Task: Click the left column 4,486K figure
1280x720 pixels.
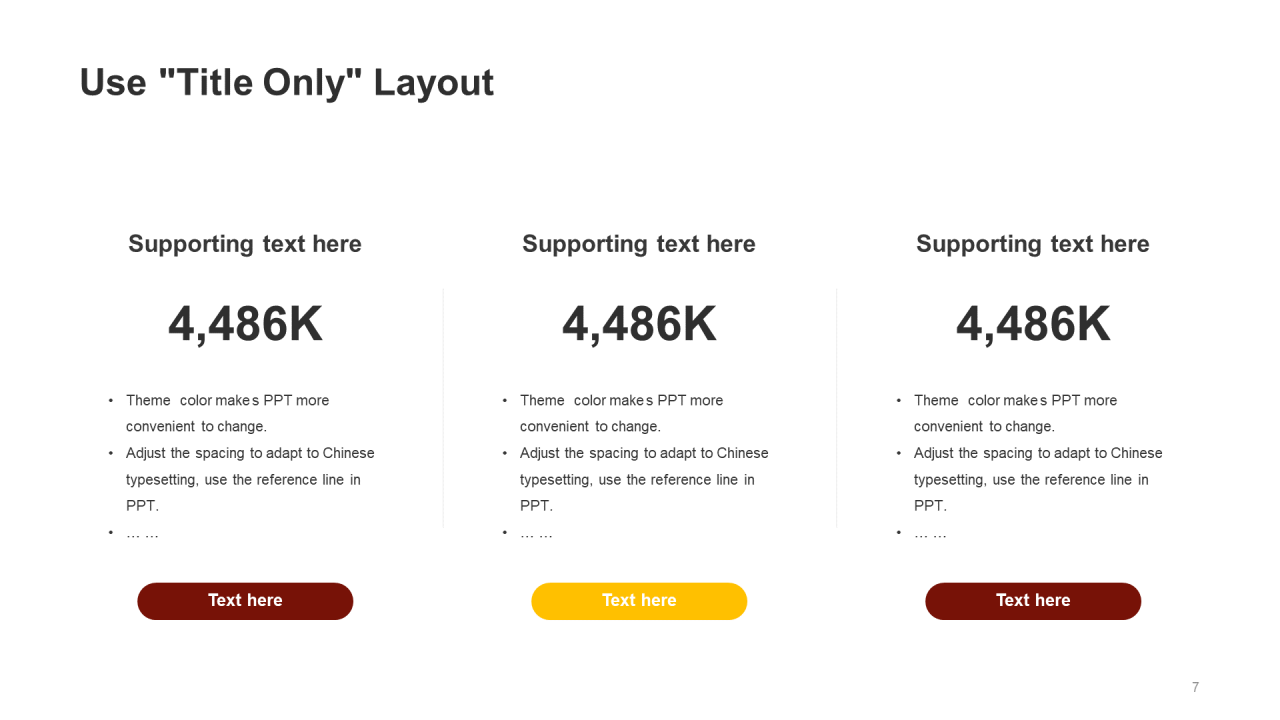Action: [x=245, y=324]
